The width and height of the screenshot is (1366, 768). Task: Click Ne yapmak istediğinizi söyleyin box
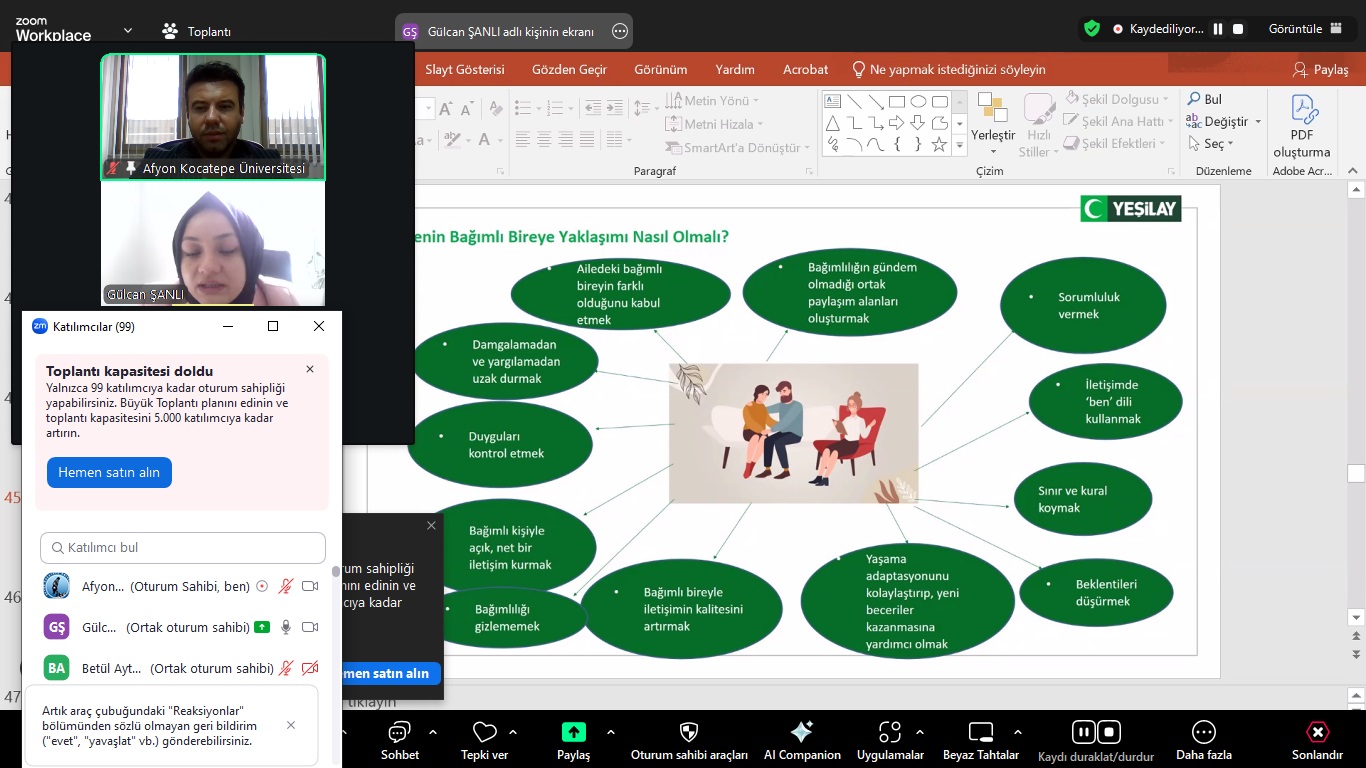[x=948, y=69]
